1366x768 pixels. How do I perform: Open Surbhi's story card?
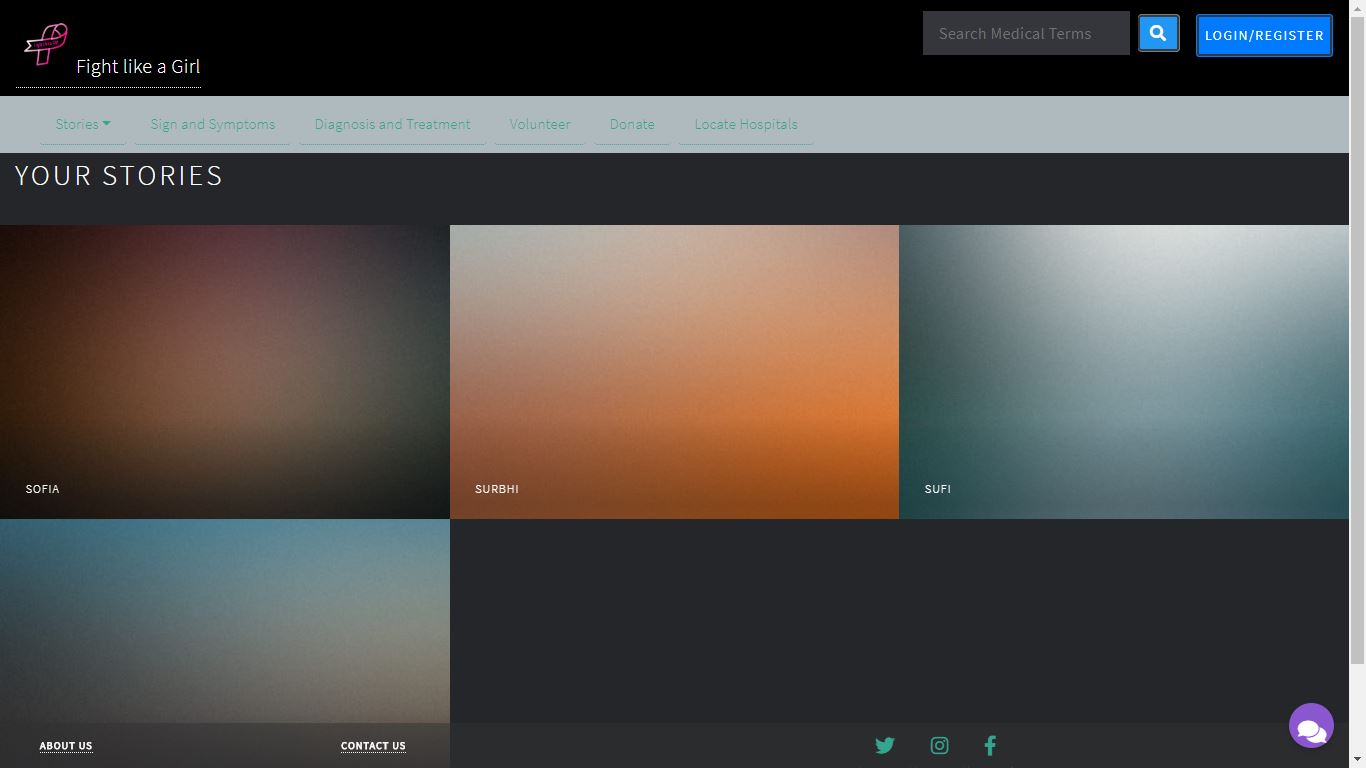(x=674, y=372)
